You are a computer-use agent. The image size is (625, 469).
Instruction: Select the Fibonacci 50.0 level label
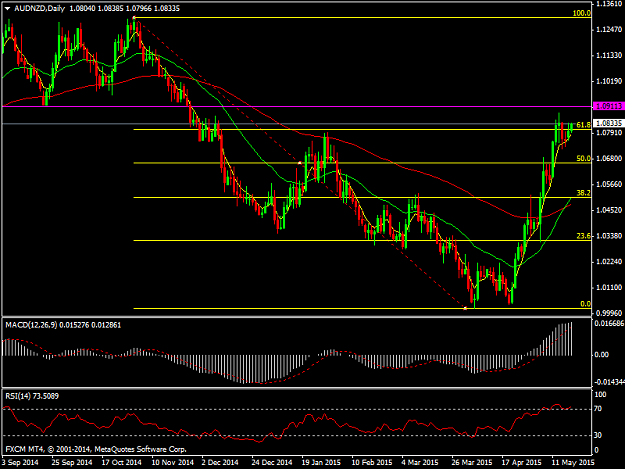click(583, 159)
